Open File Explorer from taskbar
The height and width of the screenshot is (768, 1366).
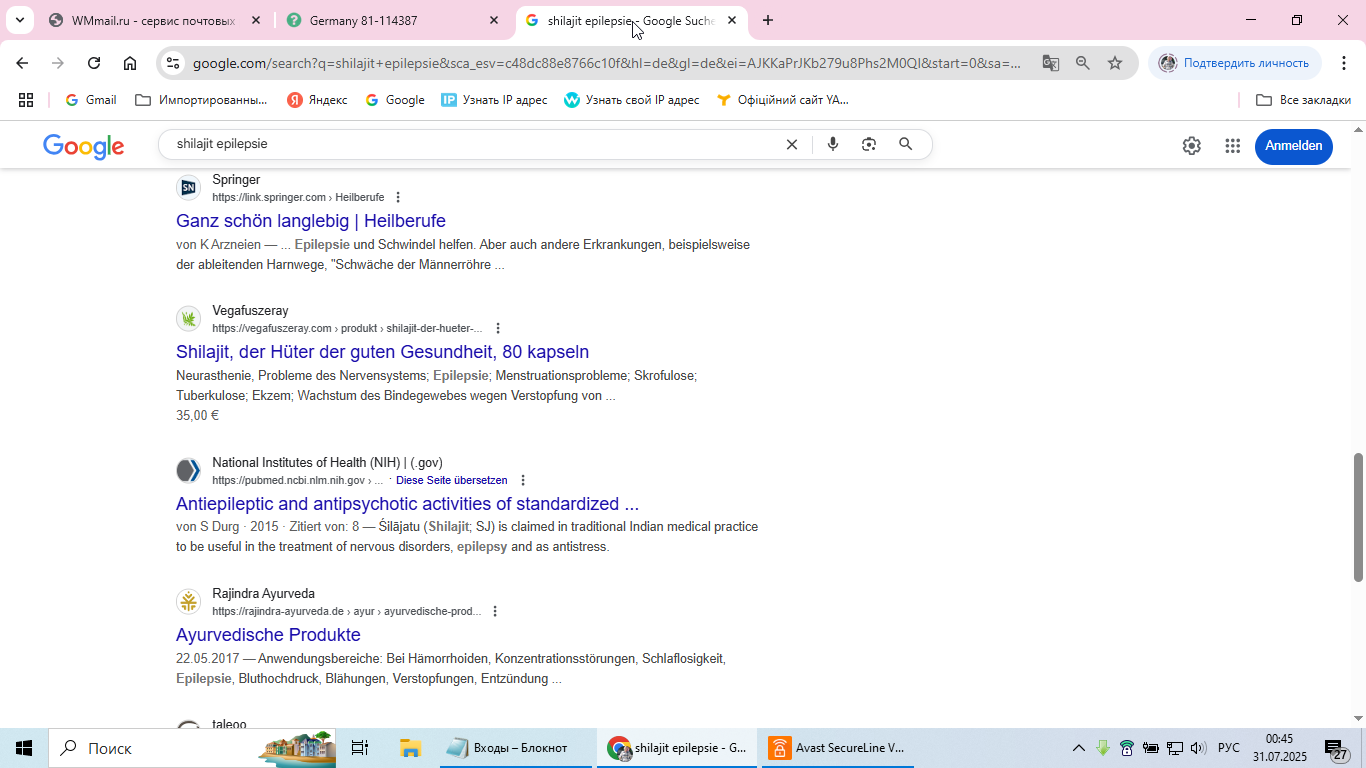410,748
